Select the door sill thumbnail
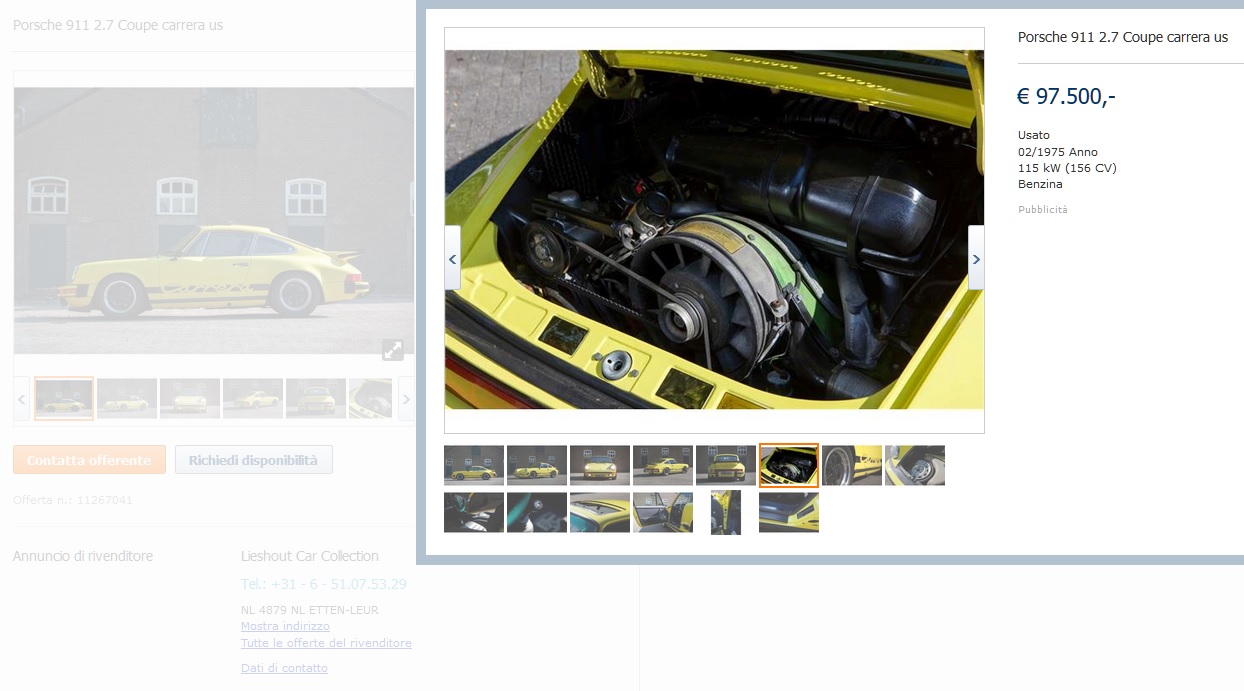1244x691 pixels. [789, 512]
